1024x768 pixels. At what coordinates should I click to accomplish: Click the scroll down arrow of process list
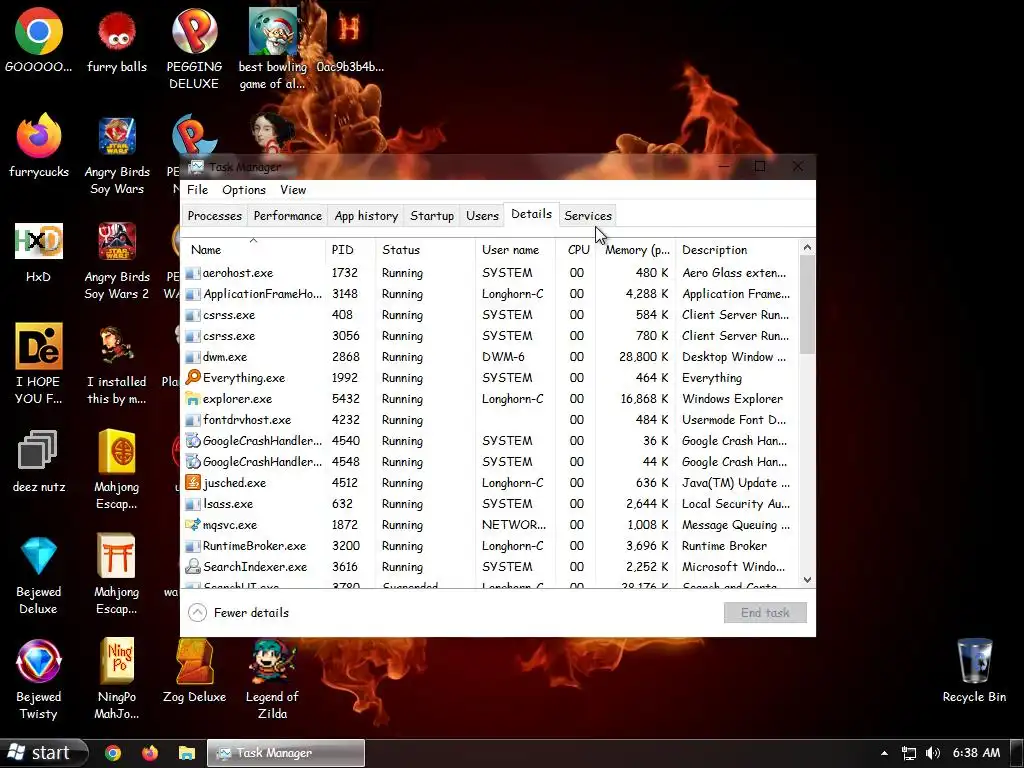tap(807, 579)
